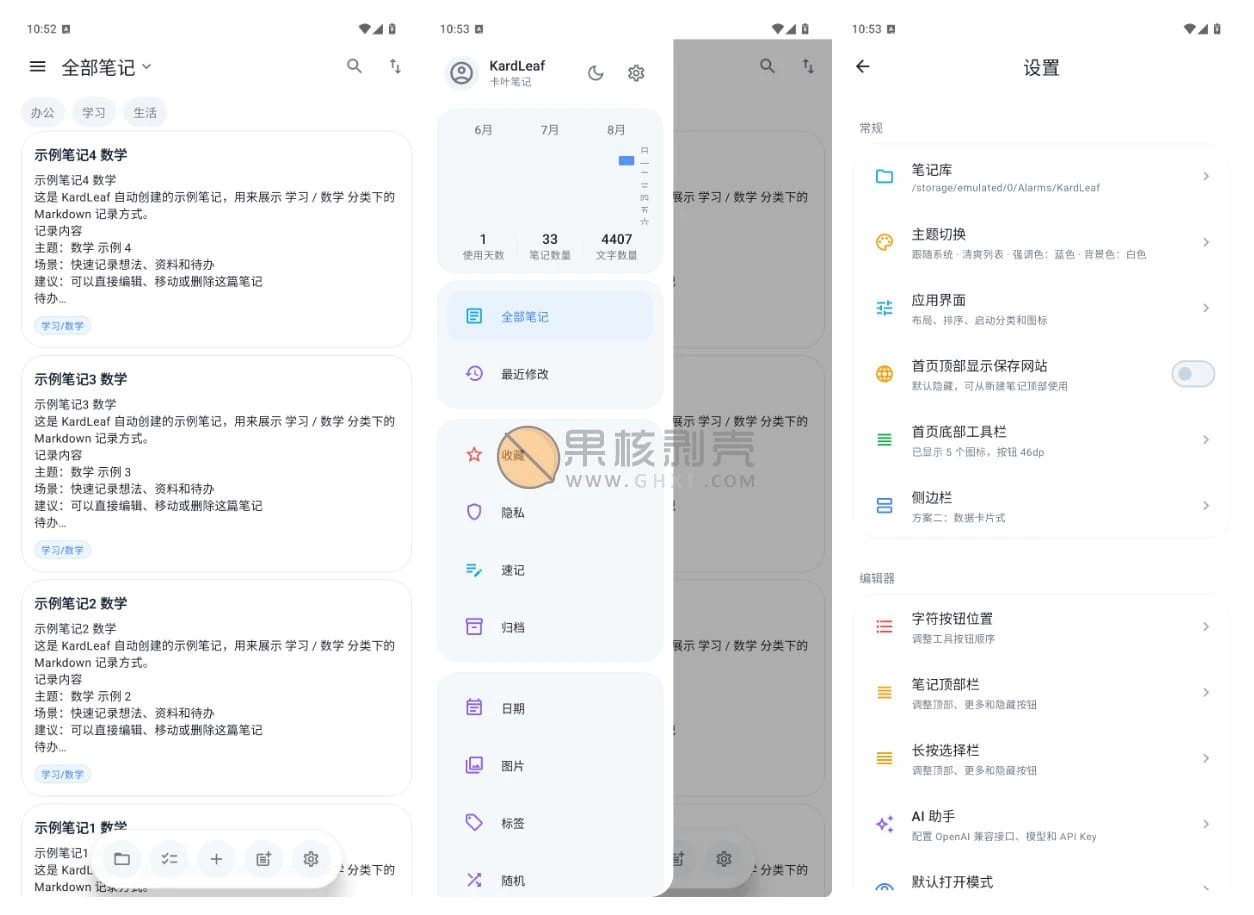The height and width of the screenshot is (915, 1254).
Task: Tap 学习/数学 tag on 示例笔记3 card
Action: point(63,550)
